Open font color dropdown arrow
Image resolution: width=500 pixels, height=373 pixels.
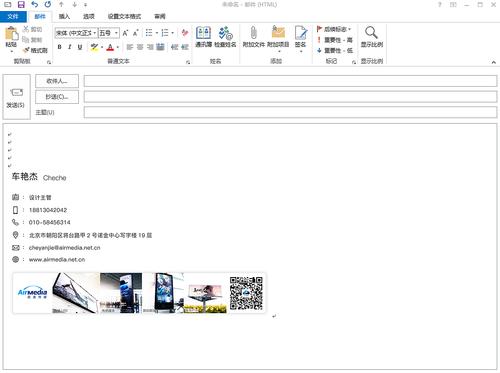tap(118, 47)
